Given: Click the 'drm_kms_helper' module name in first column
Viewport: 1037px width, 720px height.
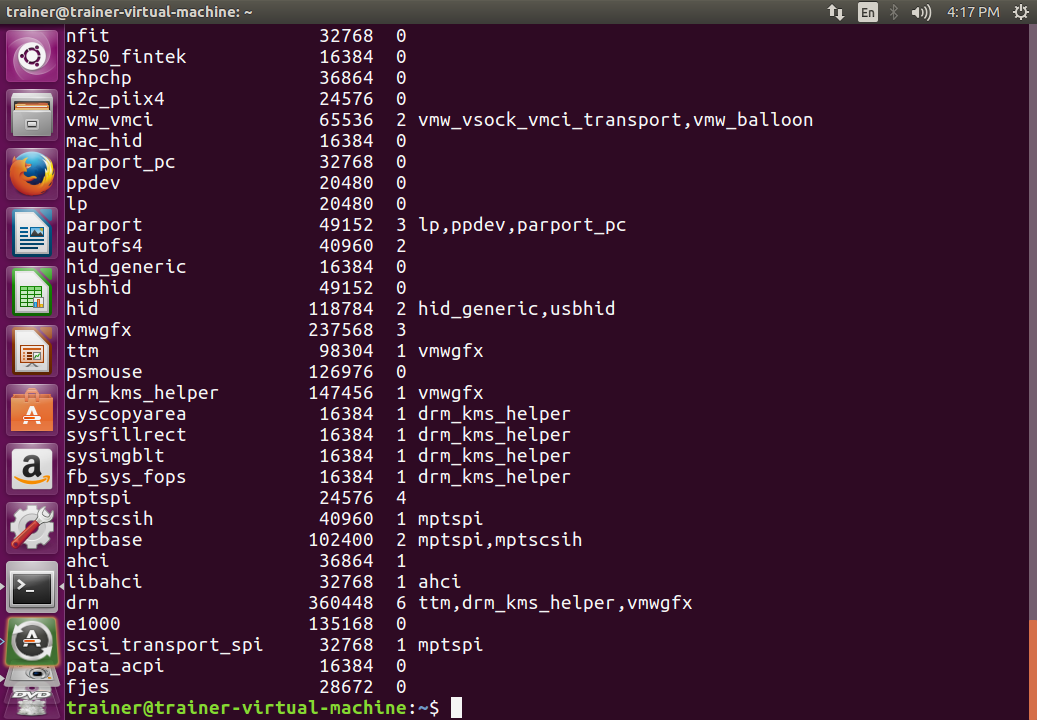Looking at the screenshot, I should tap(142, 393).
